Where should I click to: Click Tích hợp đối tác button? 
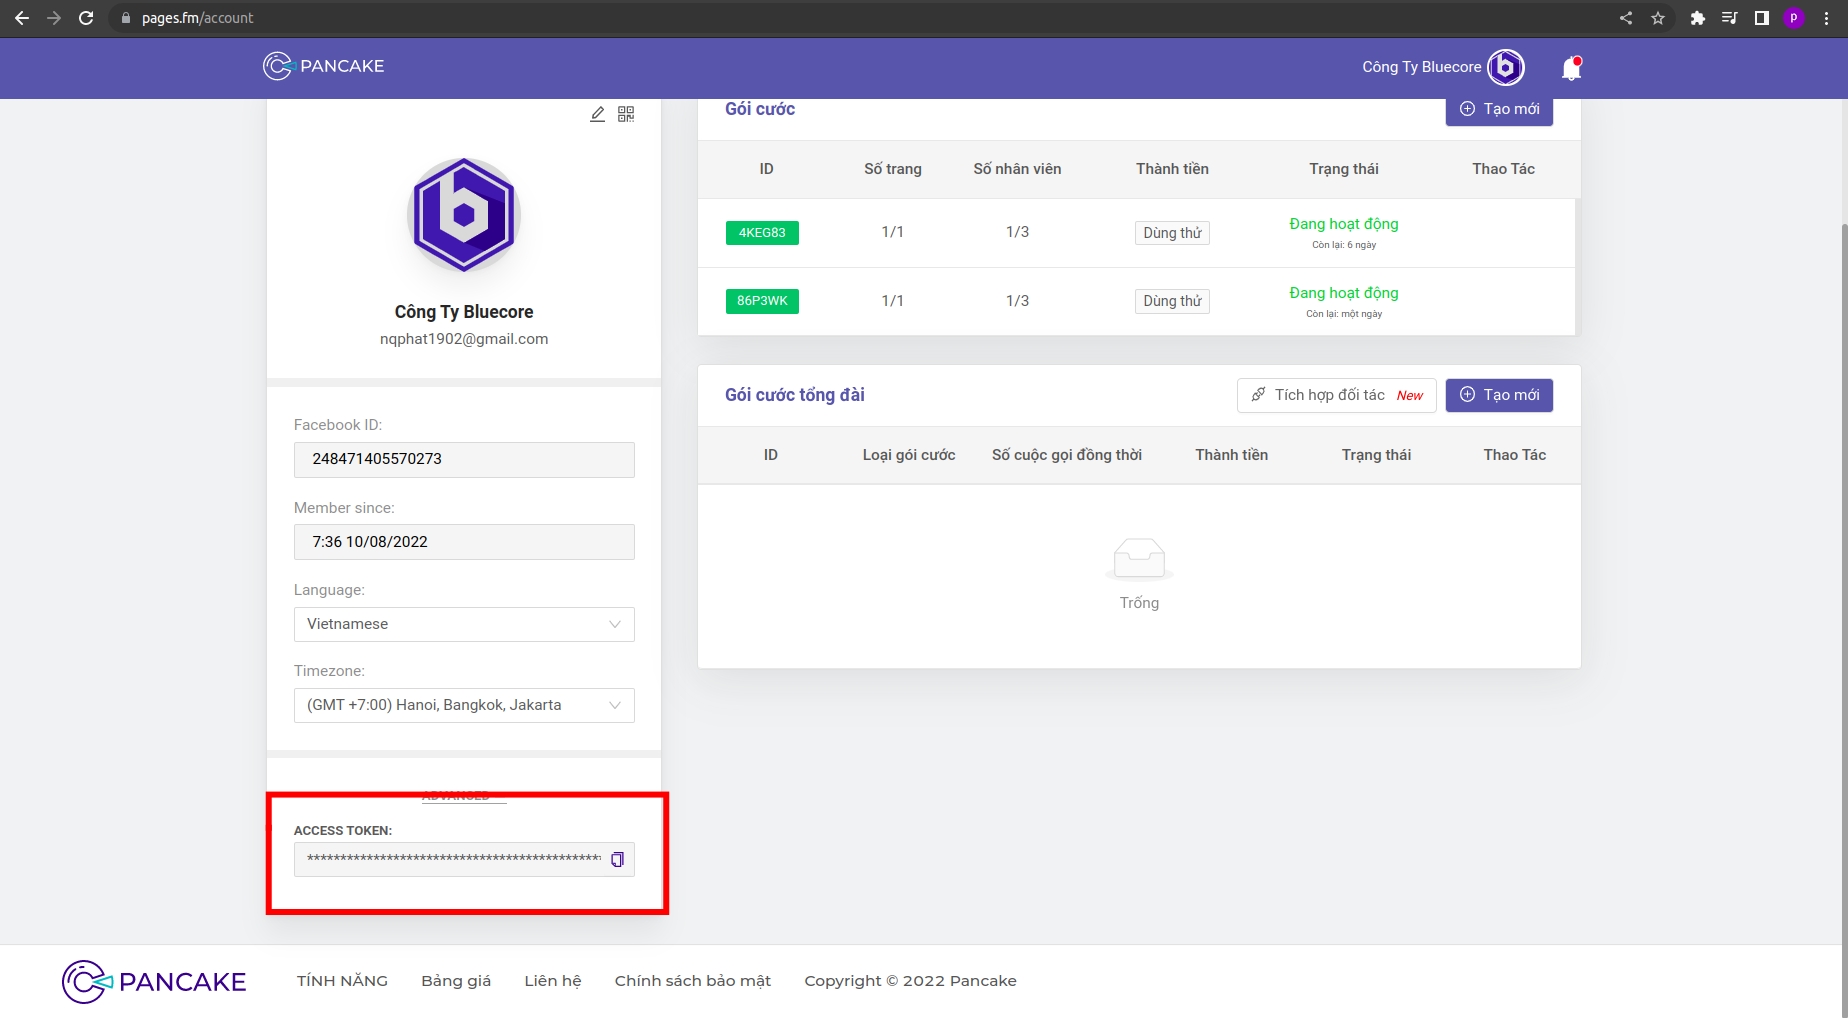(x=1336, y=395)
